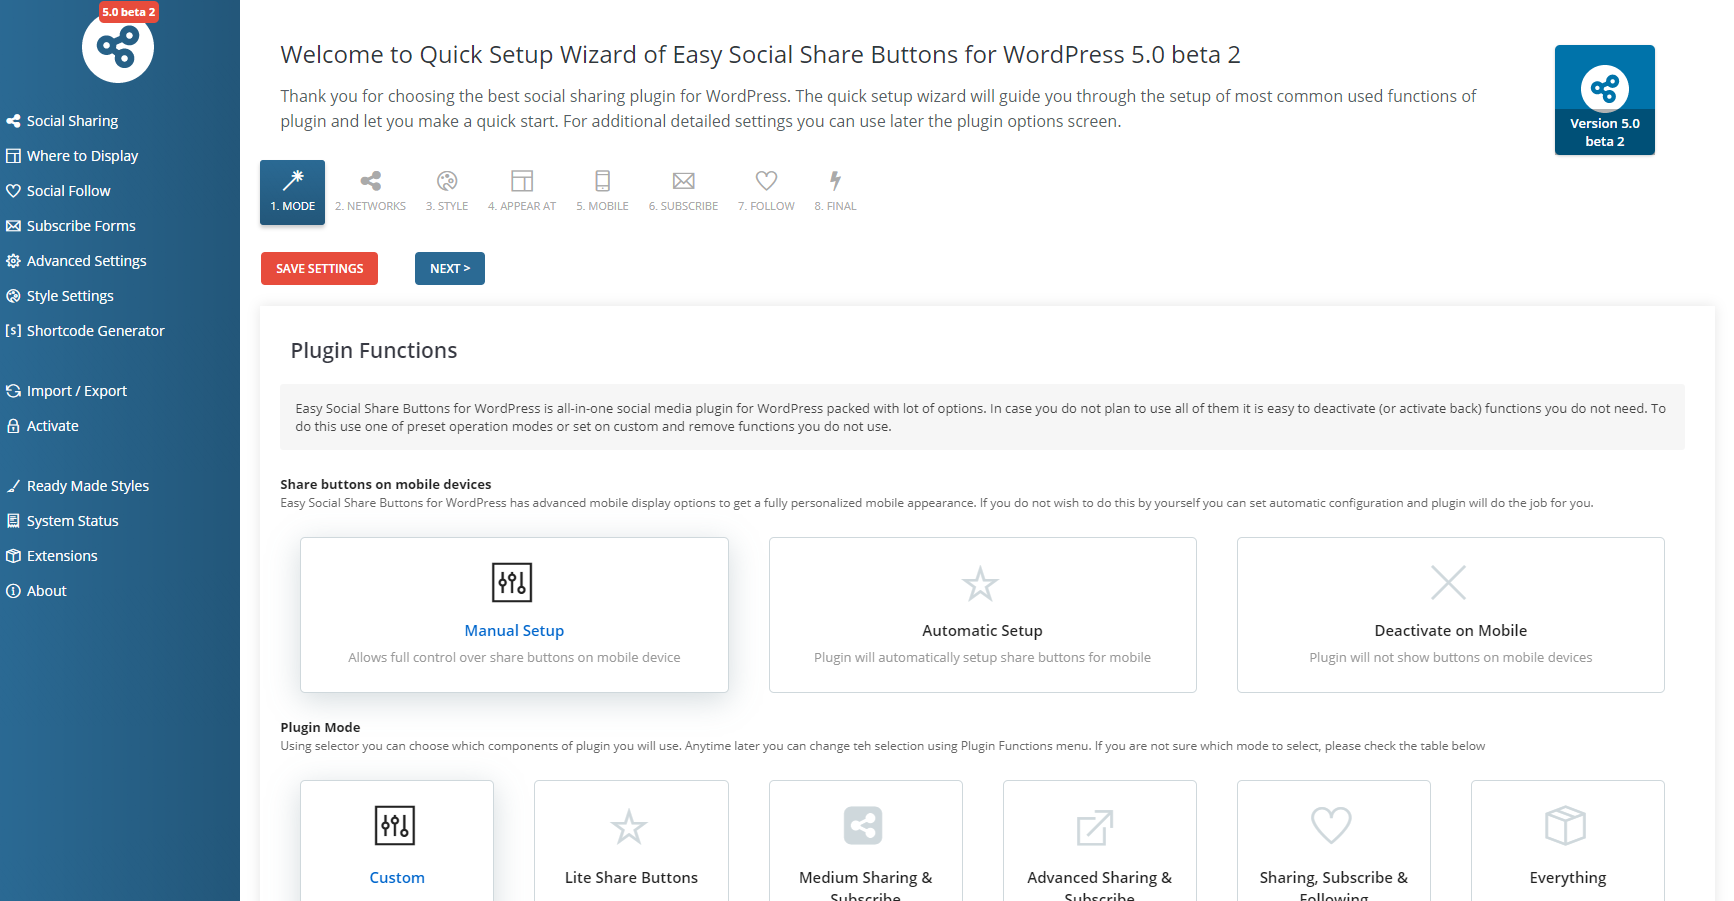Click the Custom mode sliders icon

(395, 826)
